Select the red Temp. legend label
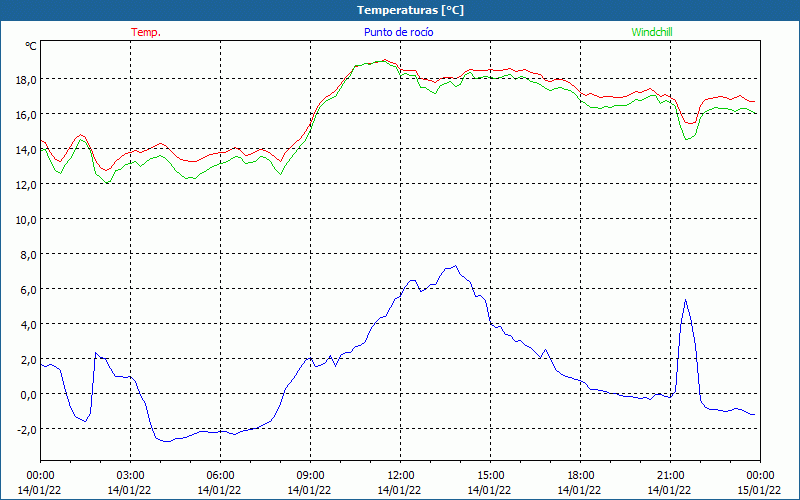This screenshot has width=800, height=500. click(x=146, y=32)
